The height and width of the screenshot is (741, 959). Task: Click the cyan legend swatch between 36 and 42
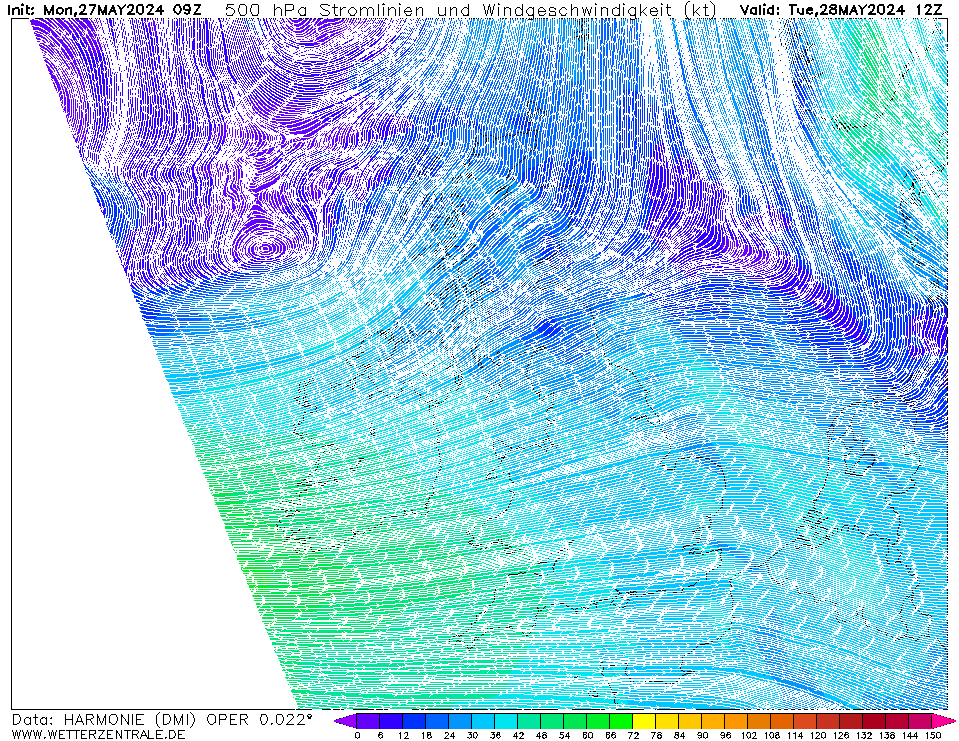[506, 721]
